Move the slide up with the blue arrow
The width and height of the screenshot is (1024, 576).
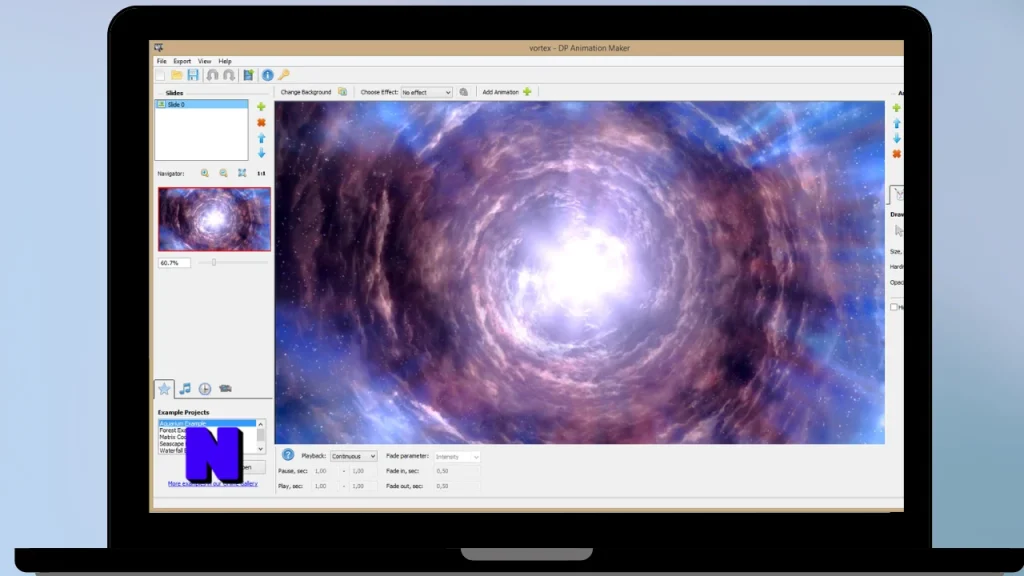(x=261, y=138)
